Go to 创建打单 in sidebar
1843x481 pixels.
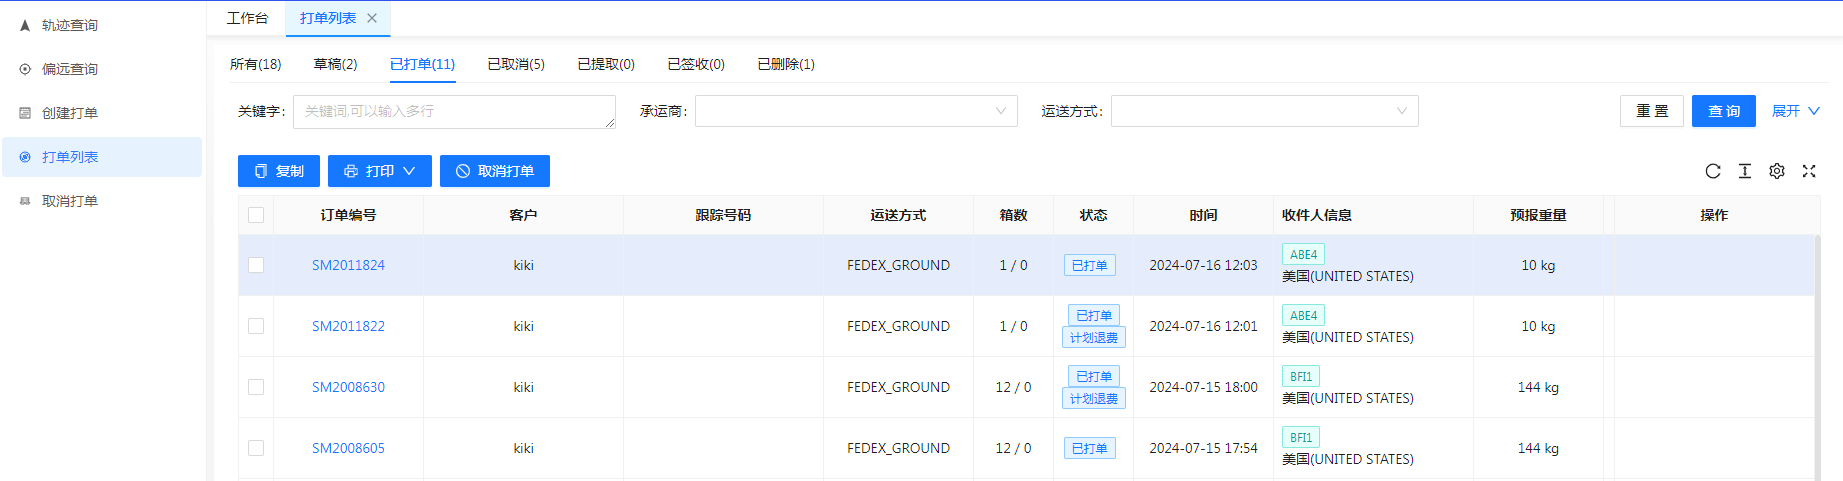[x=70, y=113]
